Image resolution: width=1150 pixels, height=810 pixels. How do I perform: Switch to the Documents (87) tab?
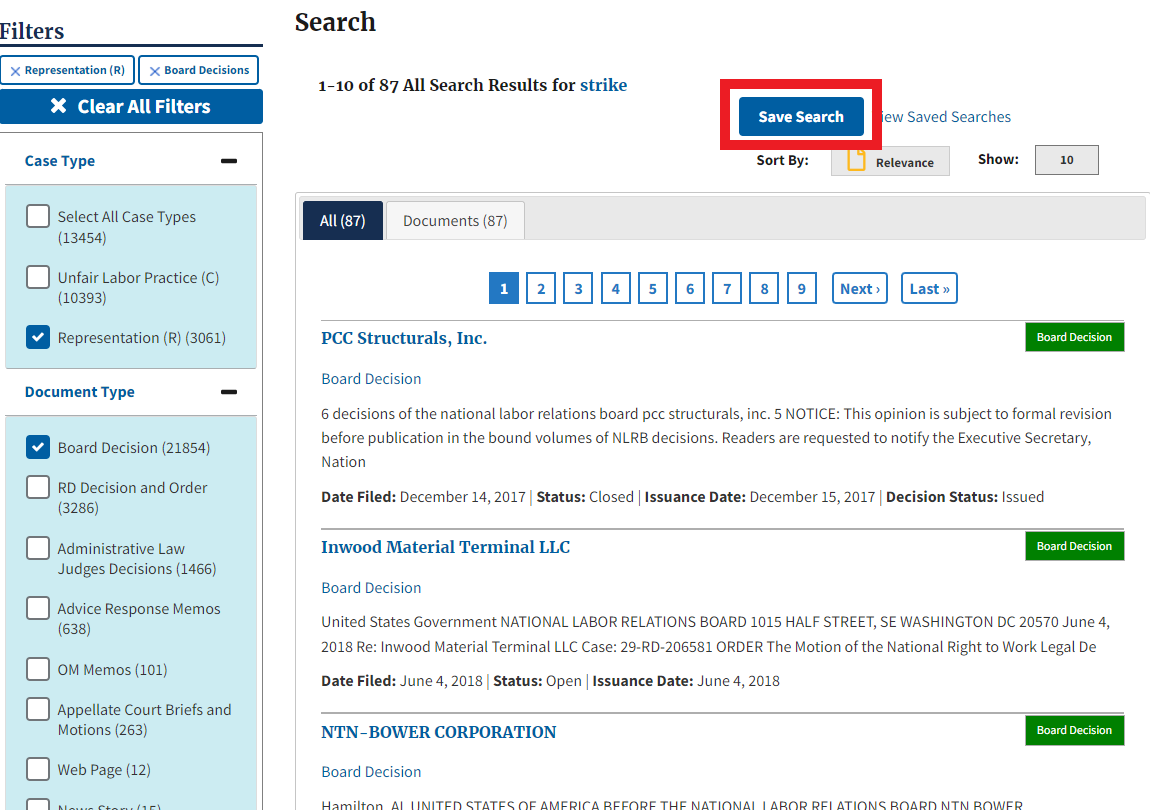pos(455,221)
